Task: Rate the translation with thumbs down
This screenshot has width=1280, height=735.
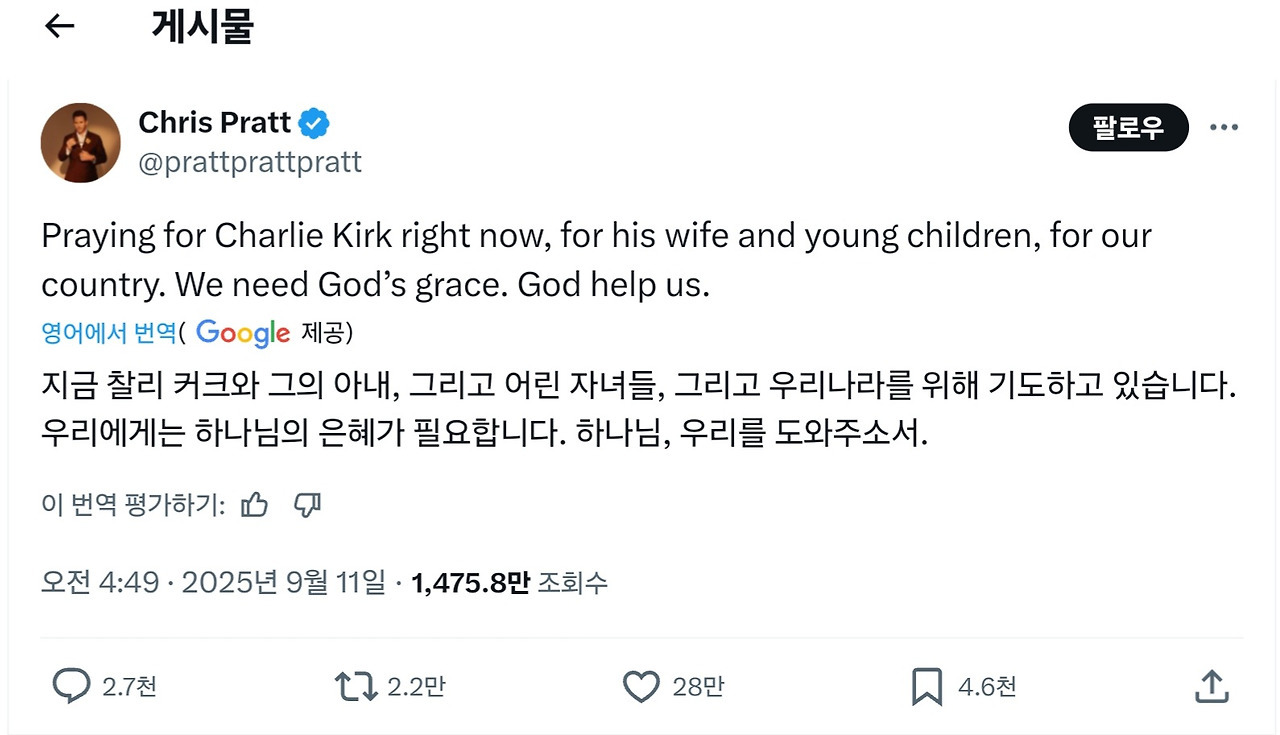Action: click(x=307, y=505)
